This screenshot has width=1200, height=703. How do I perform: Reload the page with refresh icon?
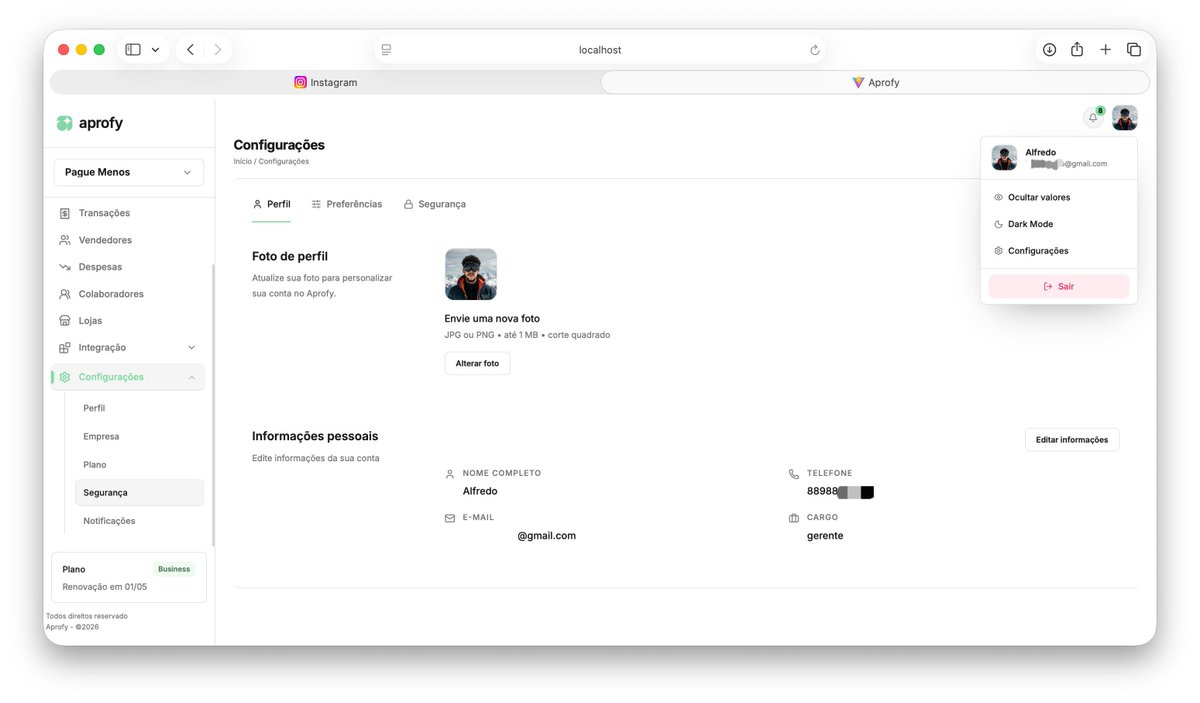[x=814, y=50]
